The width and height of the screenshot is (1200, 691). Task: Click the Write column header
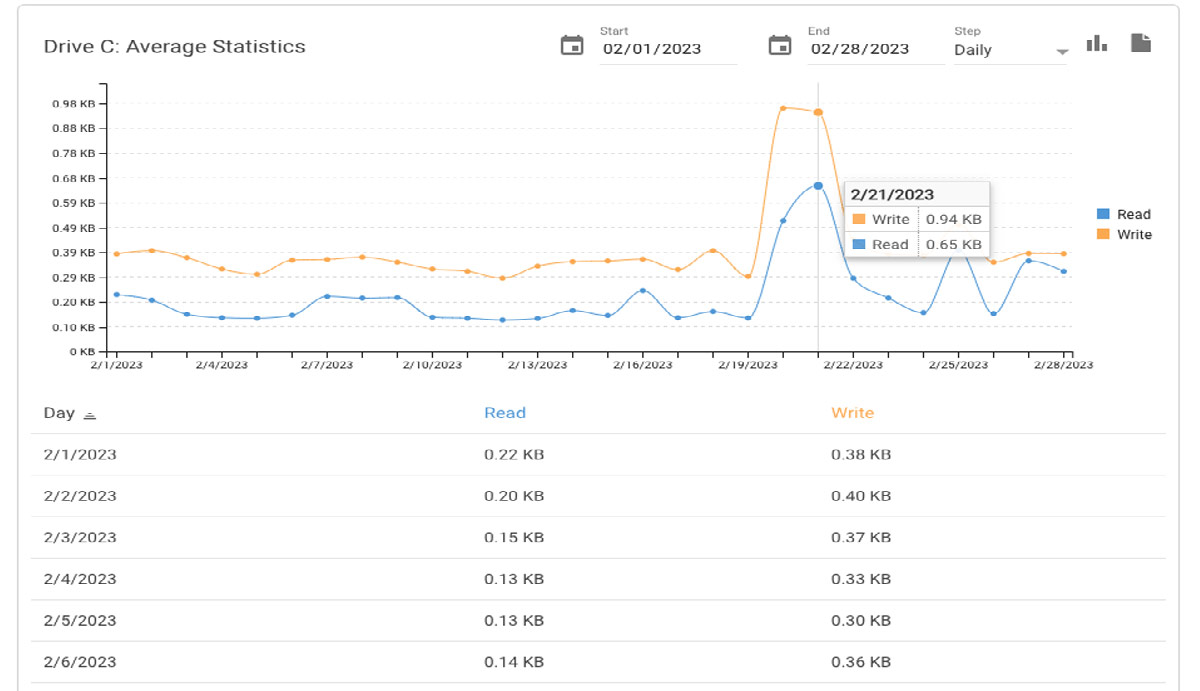852,413
